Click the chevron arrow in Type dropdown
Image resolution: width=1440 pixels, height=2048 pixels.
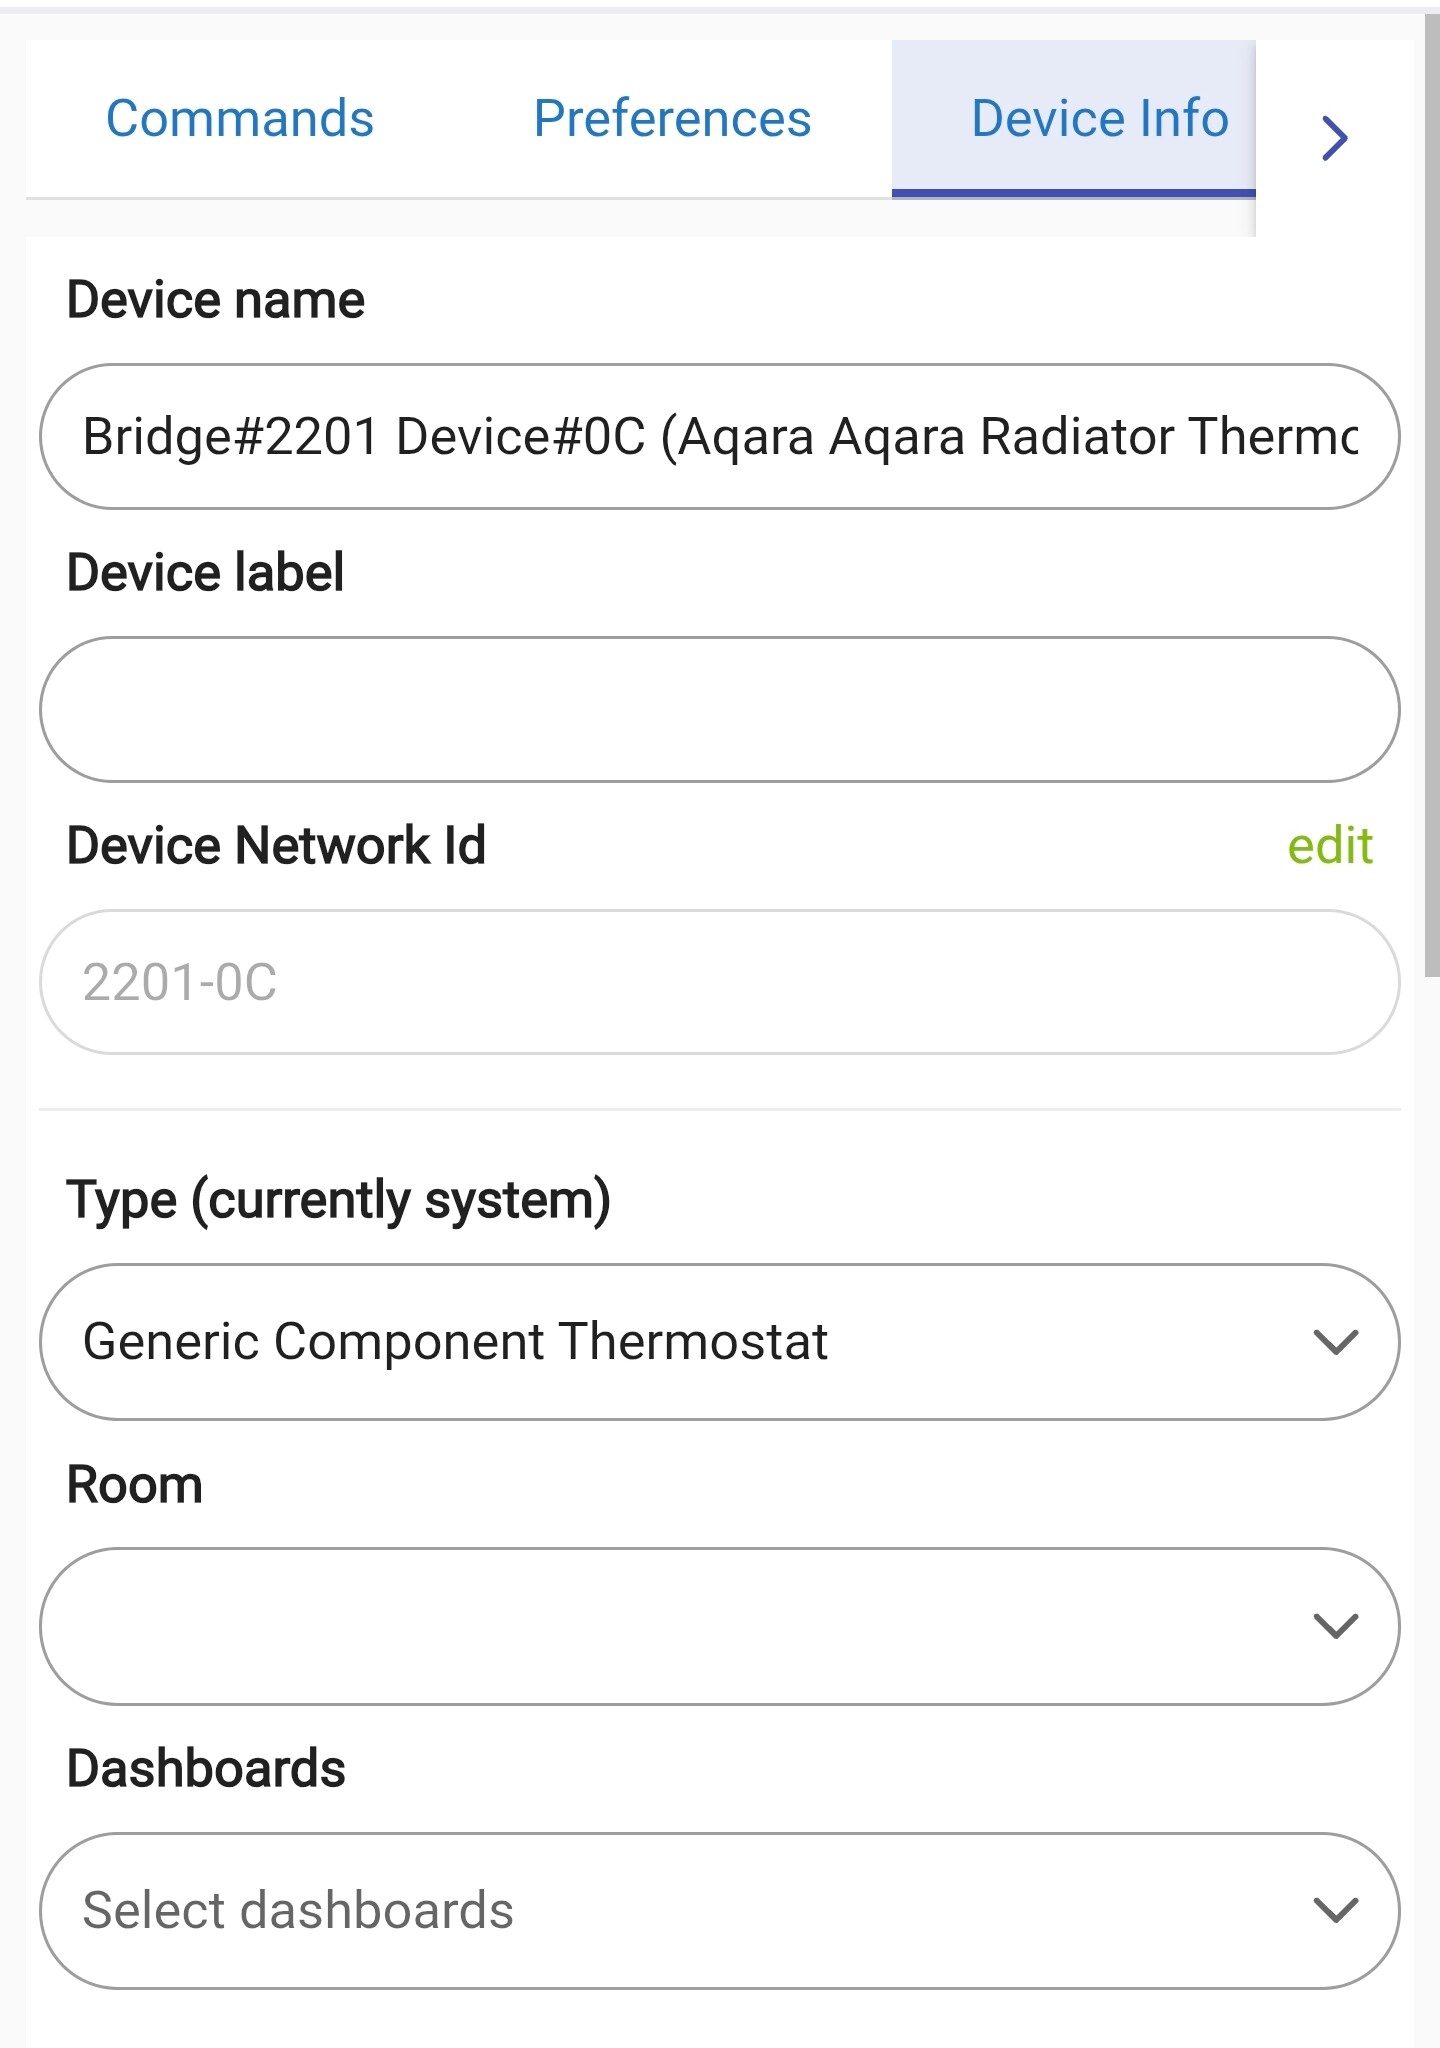[x=1335, y=1342]
